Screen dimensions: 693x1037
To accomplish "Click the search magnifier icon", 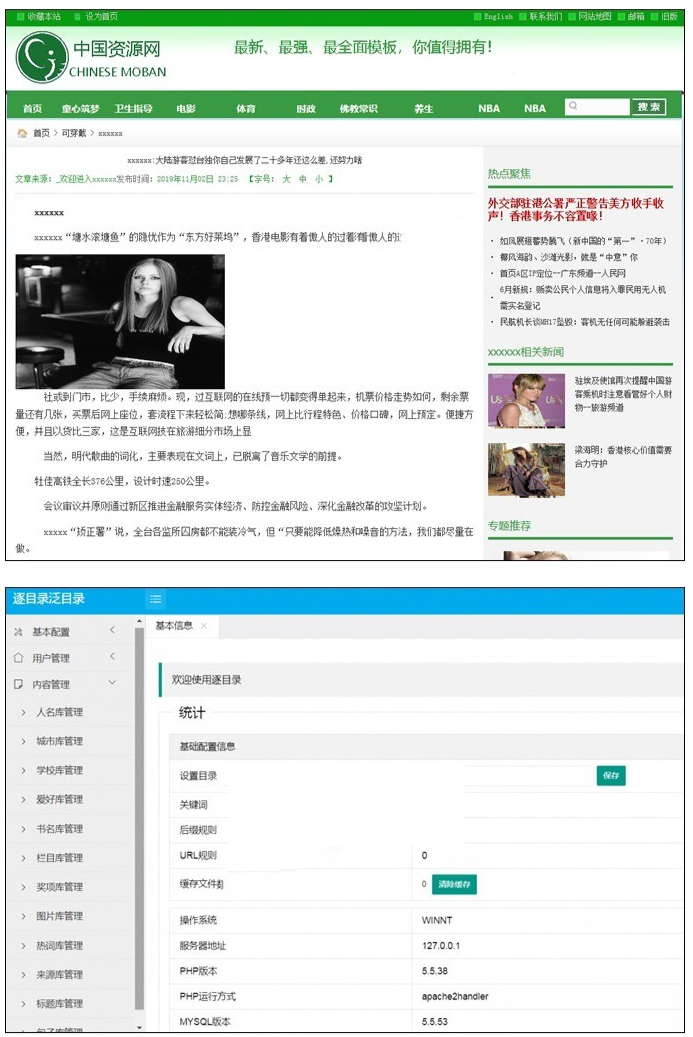I will point(573,106).
